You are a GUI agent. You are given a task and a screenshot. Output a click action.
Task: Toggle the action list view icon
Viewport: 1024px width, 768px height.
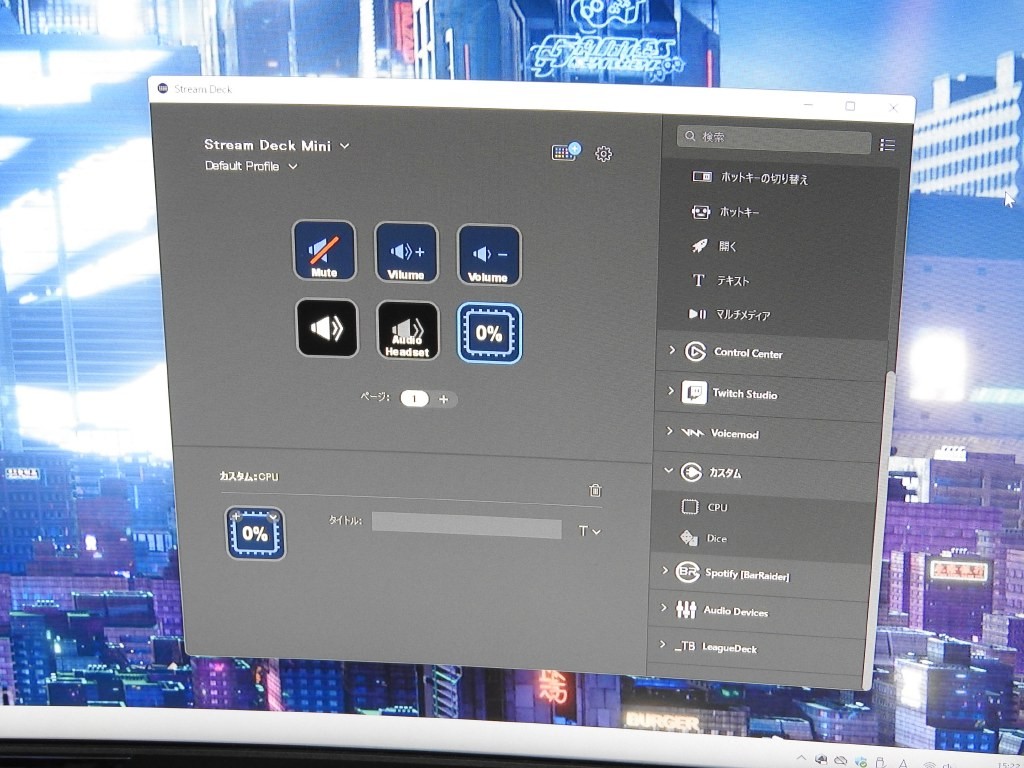point(887,145)
